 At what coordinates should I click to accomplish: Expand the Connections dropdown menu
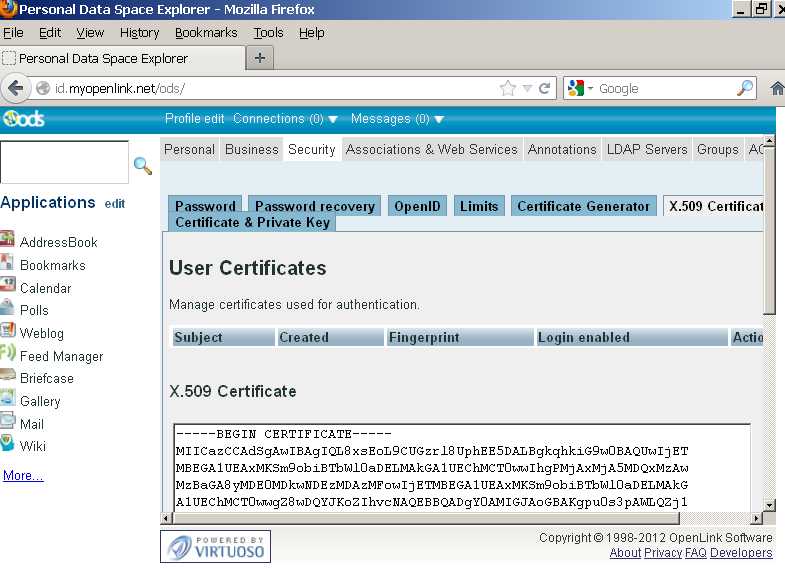[285, 119]
